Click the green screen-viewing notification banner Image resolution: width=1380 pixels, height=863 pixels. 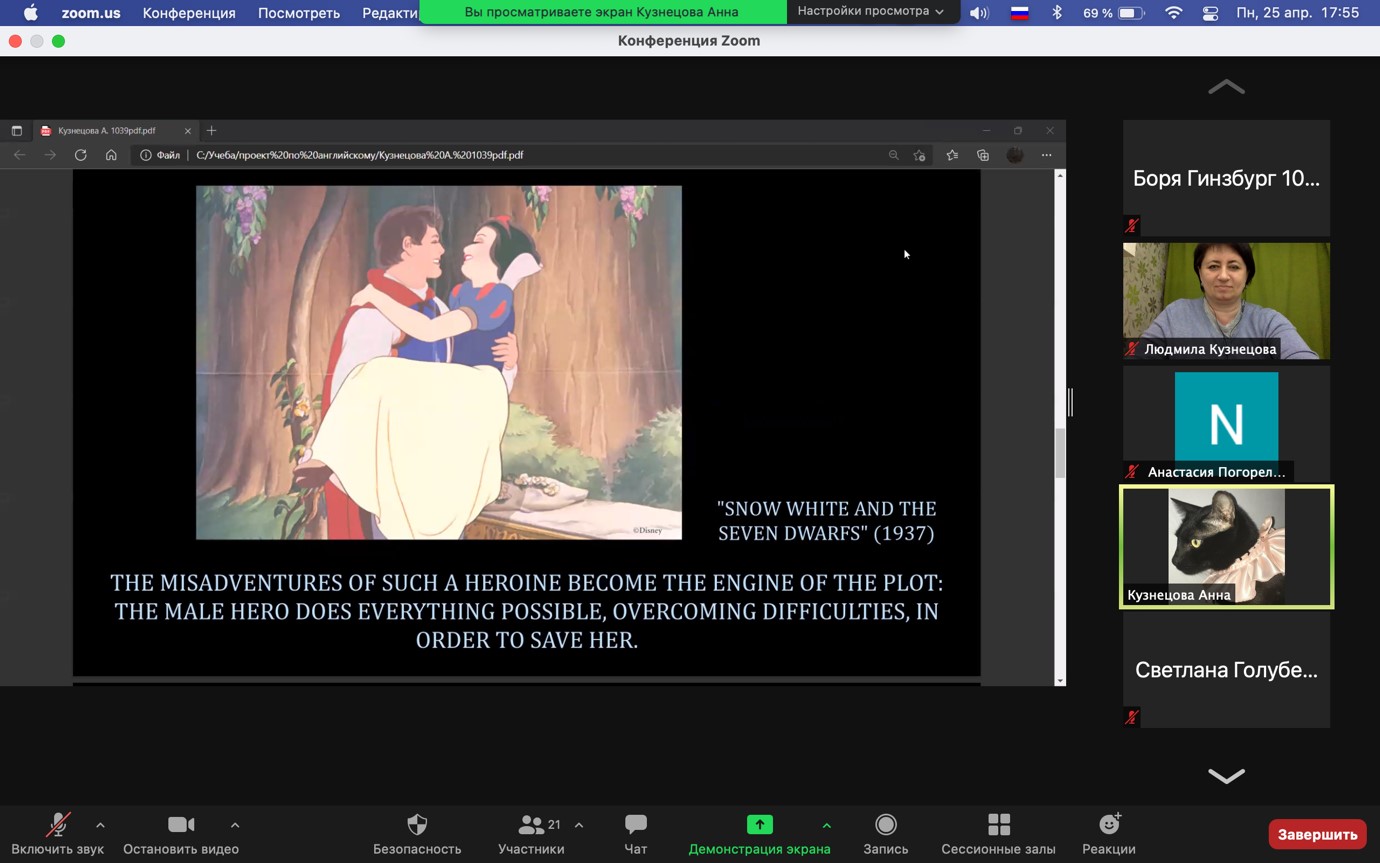(602, 12)
